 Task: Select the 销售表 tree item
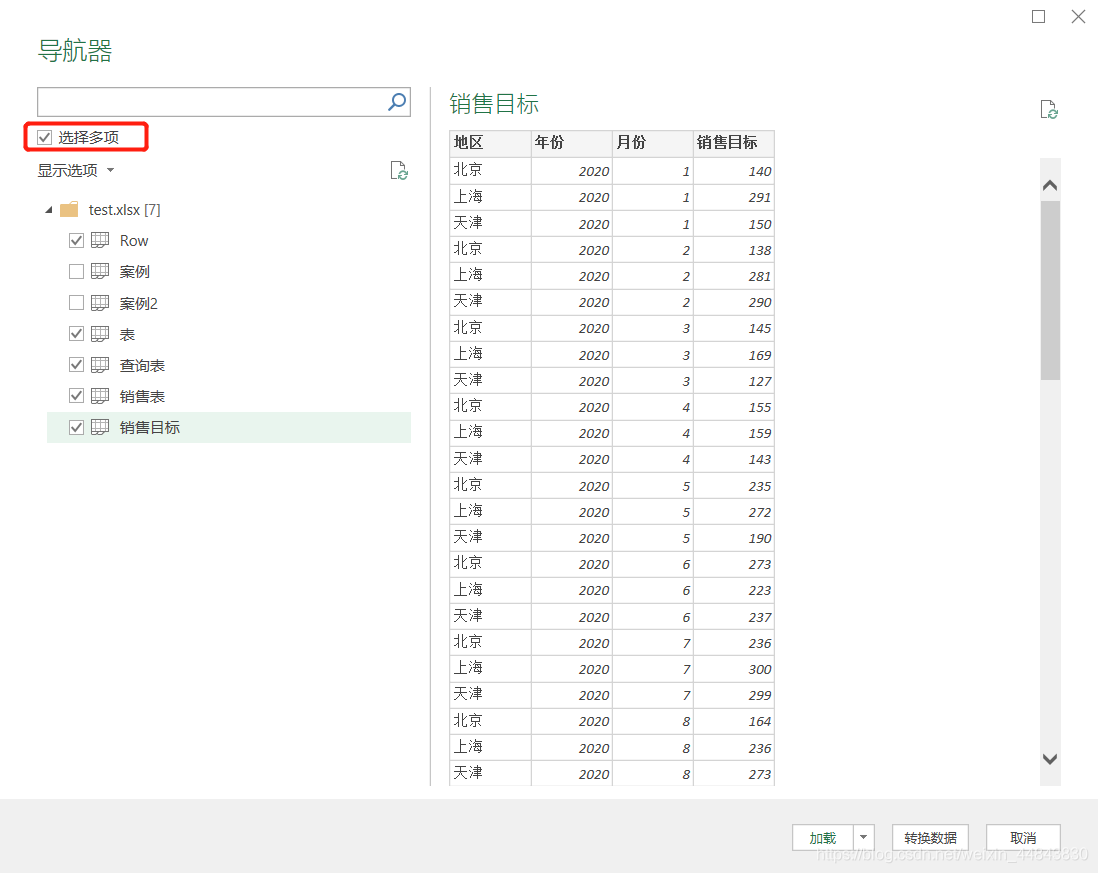(142, 396)
